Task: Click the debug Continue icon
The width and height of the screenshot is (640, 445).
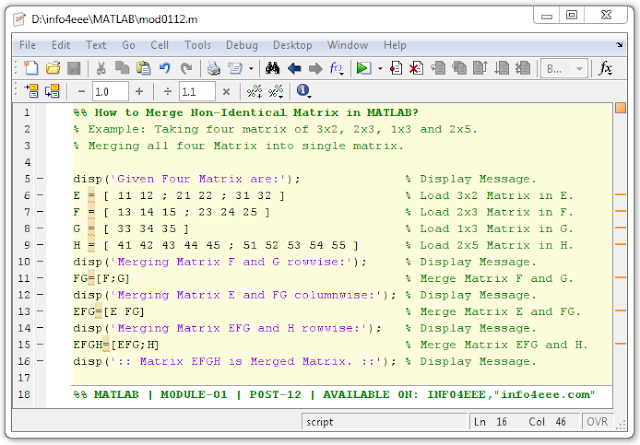Action: tap(502, 68)
